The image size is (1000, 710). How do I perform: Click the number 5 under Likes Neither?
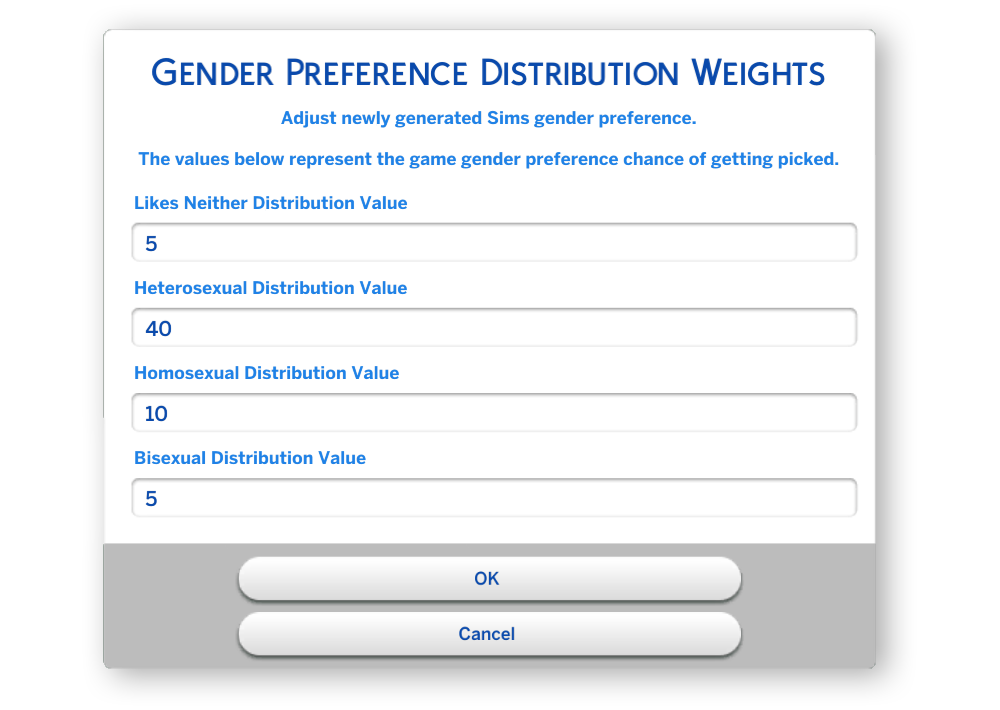pos(151,244)
